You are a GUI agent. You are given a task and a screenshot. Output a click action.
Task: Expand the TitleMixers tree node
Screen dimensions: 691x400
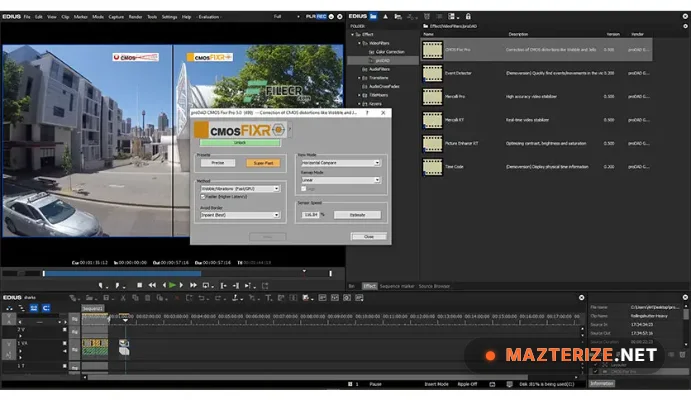click(359, 95)
